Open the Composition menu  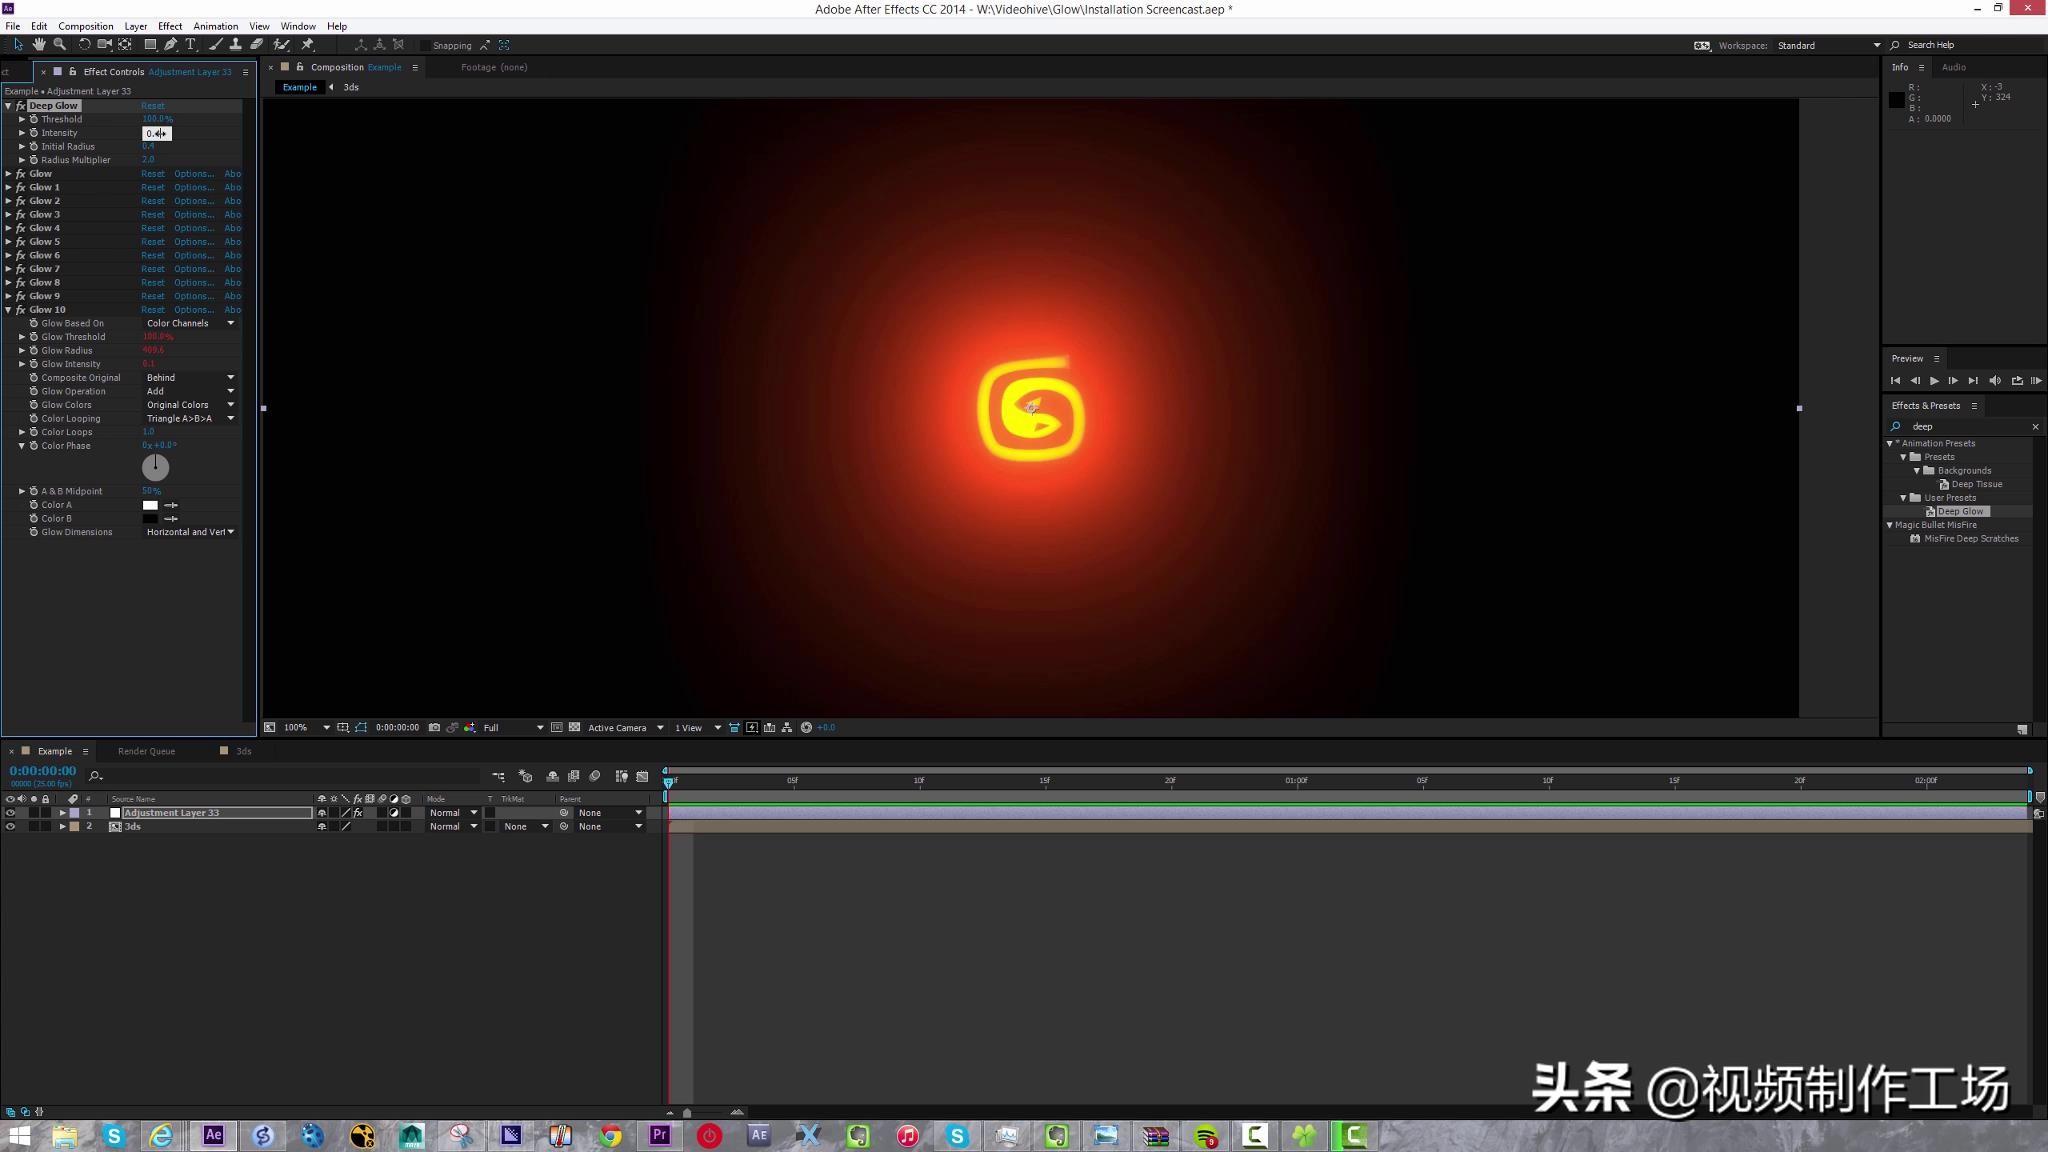[x=86, y=26]
